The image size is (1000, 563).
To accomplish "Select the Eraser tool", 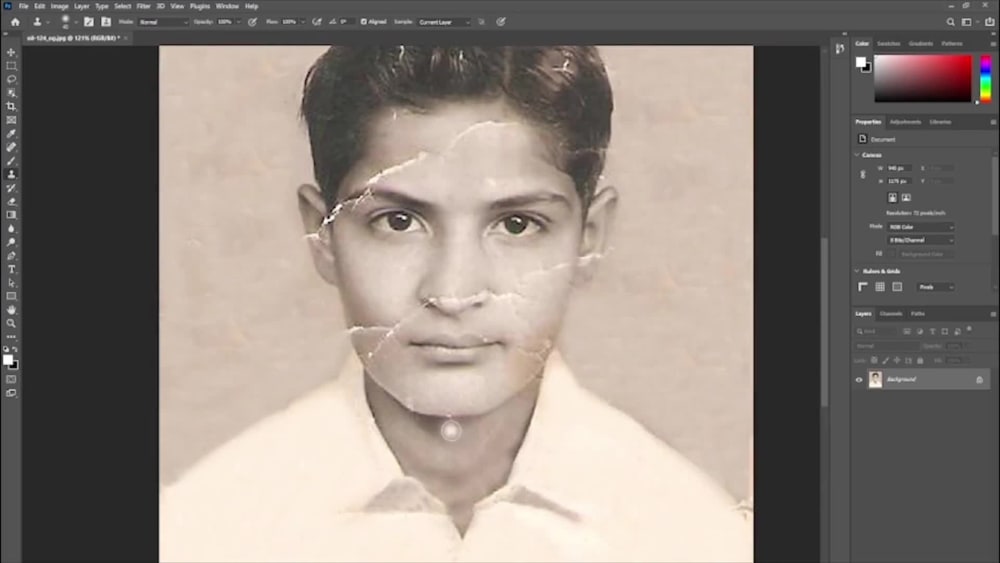I will pos(11,201).
